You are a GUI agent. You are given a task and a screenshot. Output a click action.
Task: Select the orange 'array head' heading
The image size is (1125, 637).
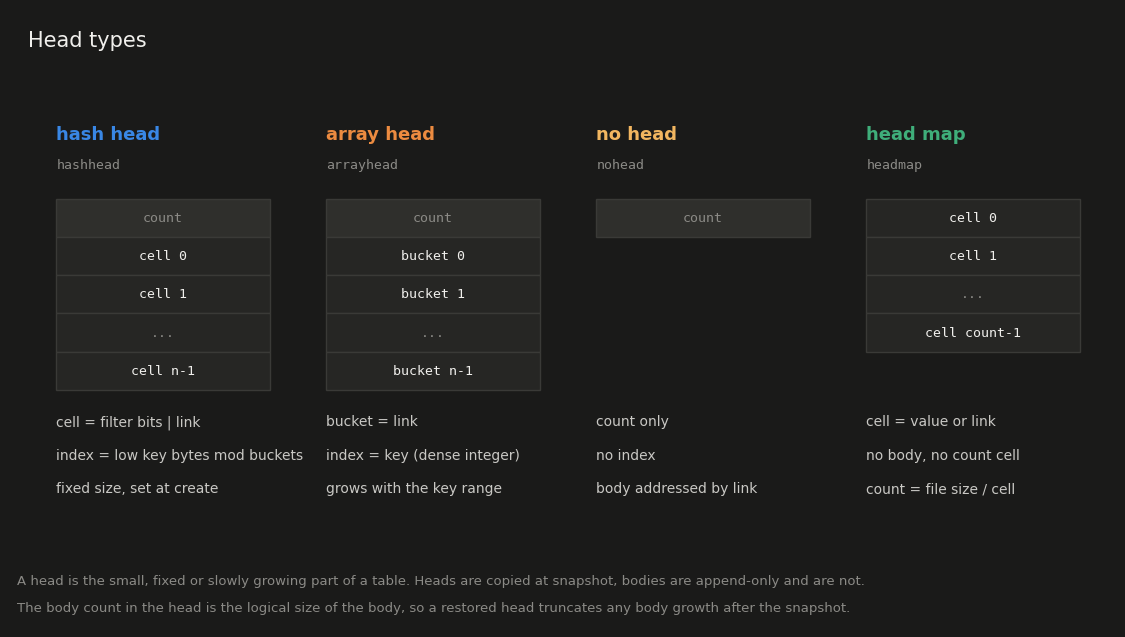(x=380, y=134)
